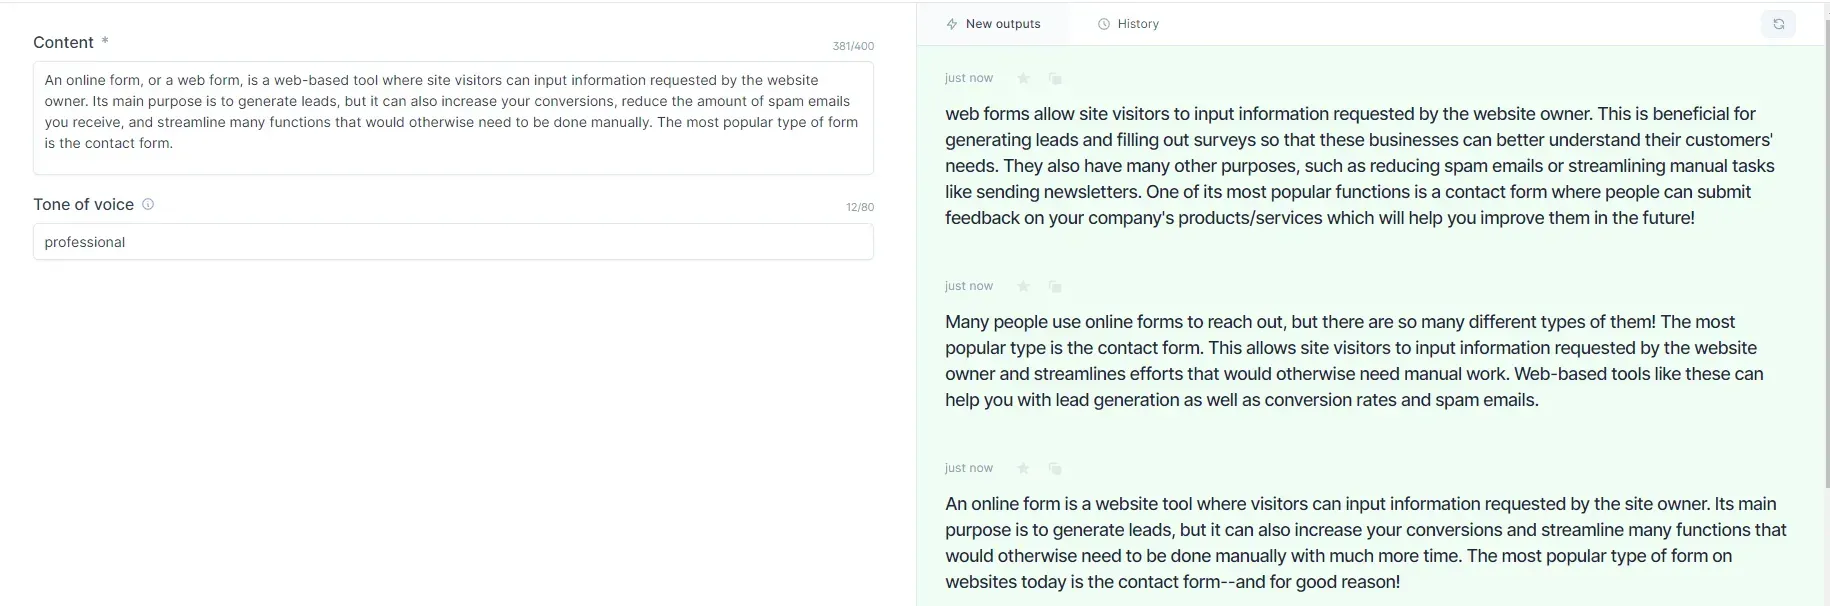
Task: Click the 'Tone of voice' label
Action: pyautogui.click(x=83, y=204)
